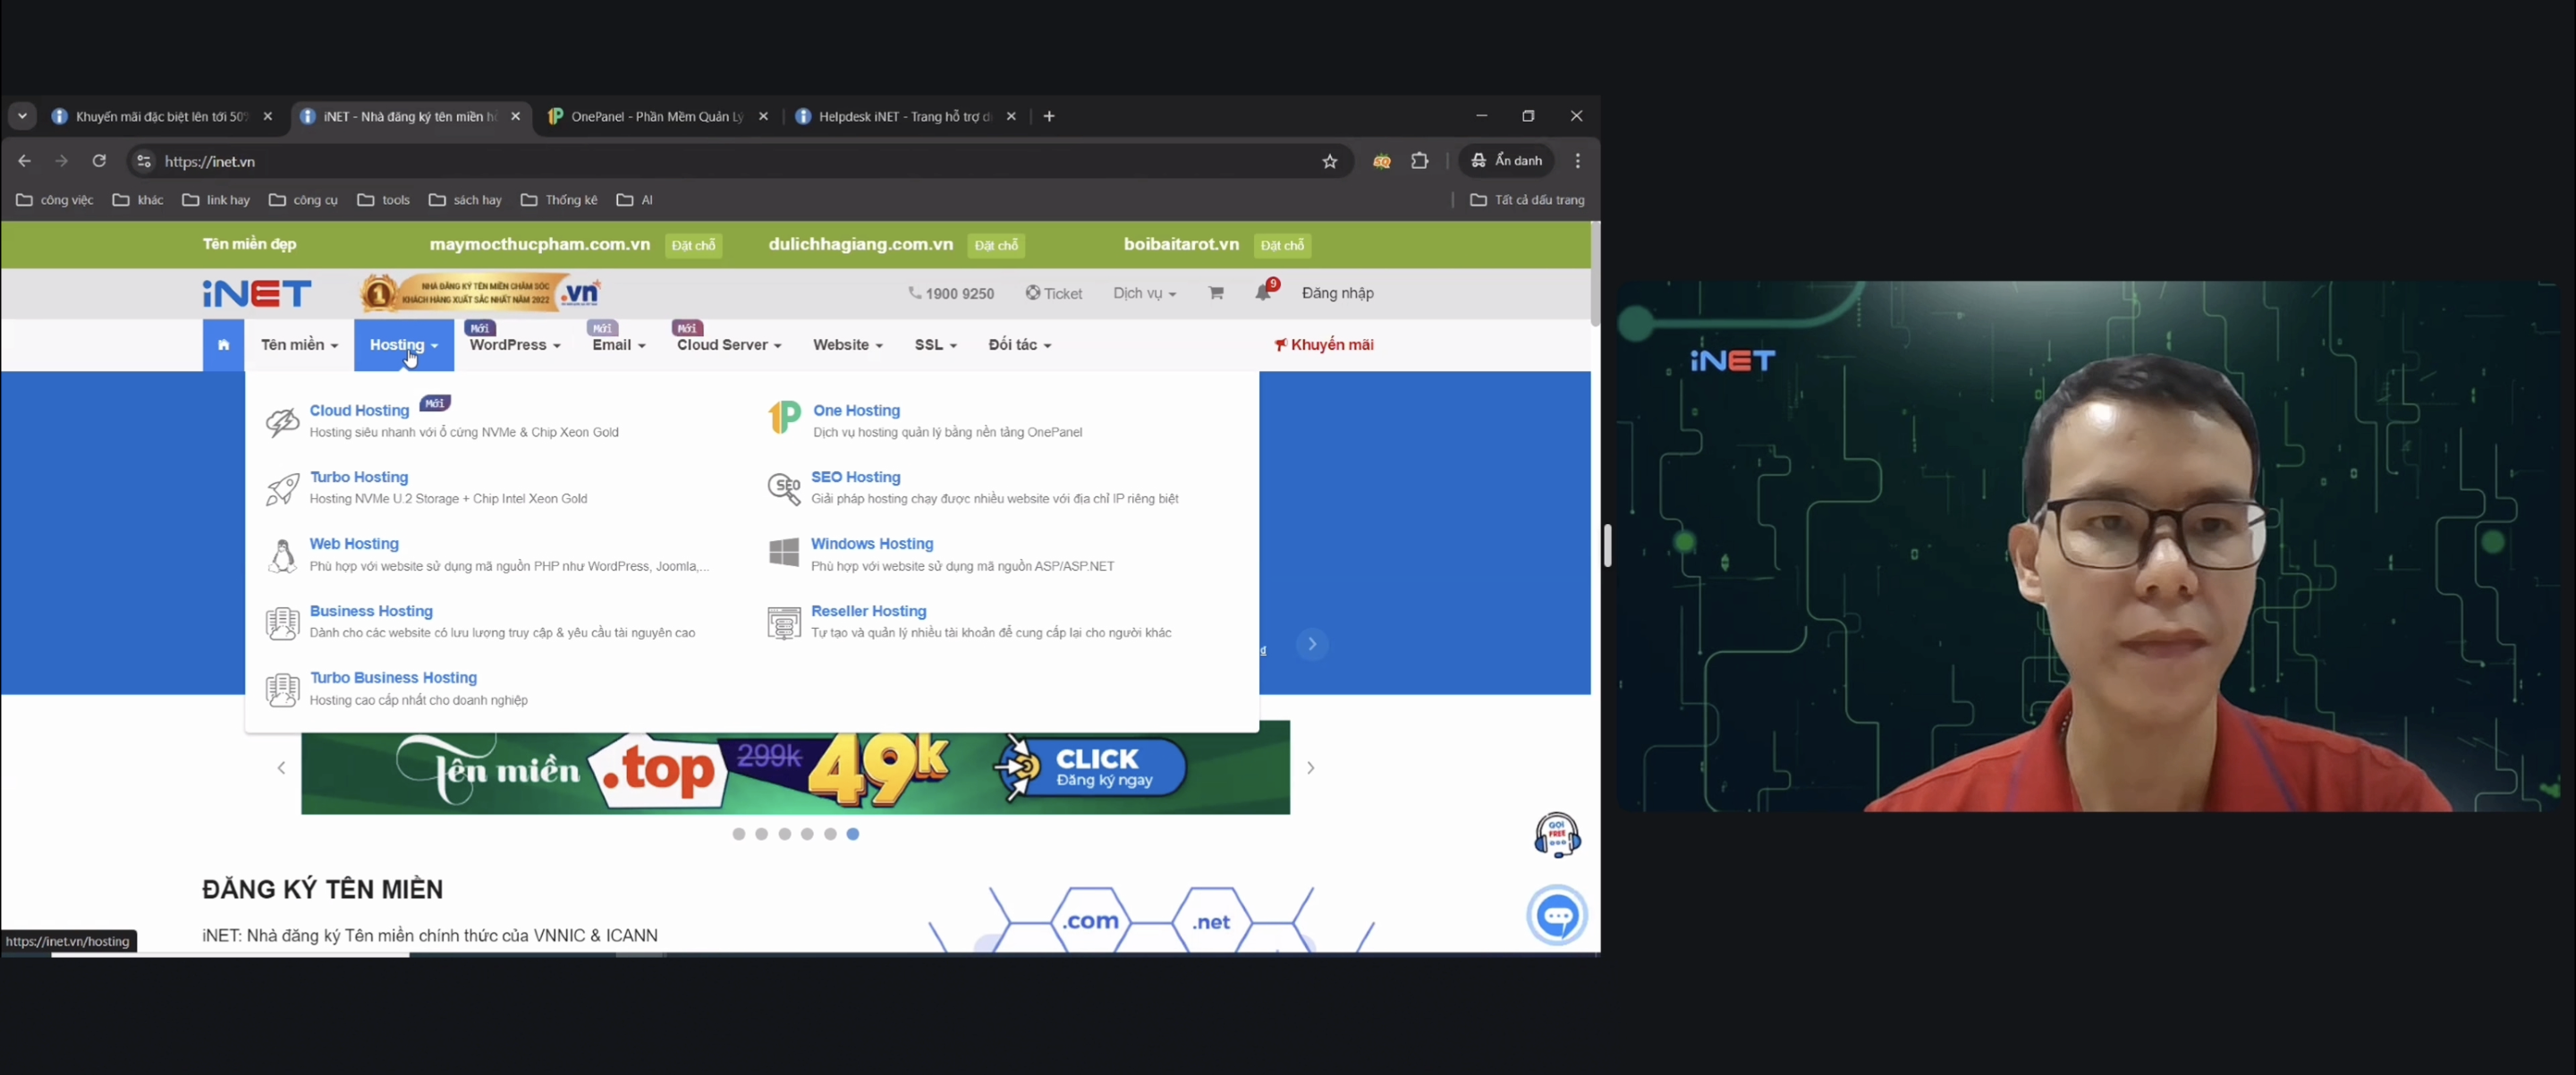Click the Turbo Business Hosting icon
Screen dimensions: 2576x1075
(283, 690)
